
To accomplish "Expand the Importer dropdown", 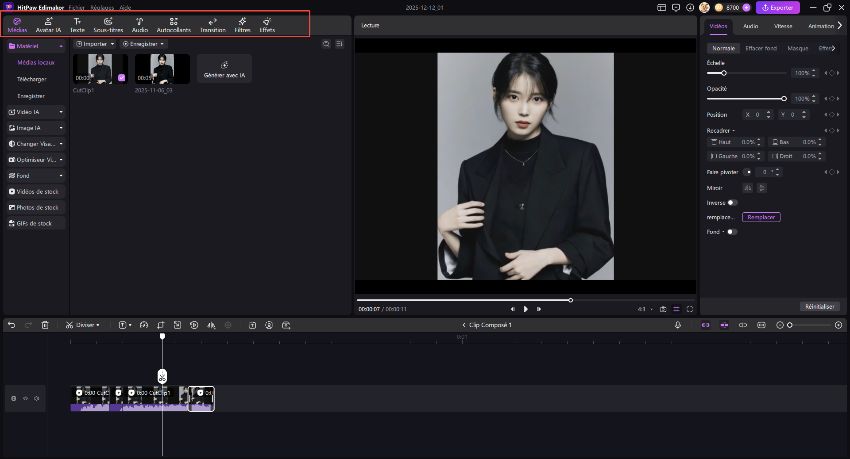I will point(95,44).
